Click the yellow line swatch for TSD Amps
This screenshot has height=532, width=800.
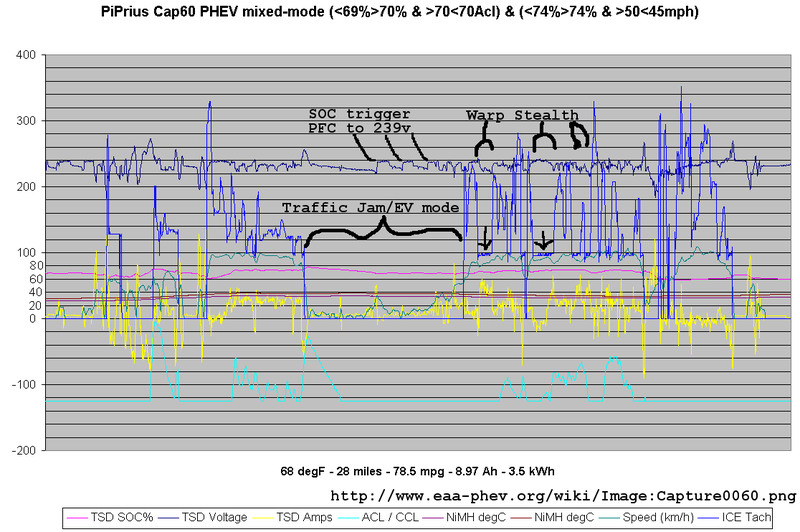(262, 518)
